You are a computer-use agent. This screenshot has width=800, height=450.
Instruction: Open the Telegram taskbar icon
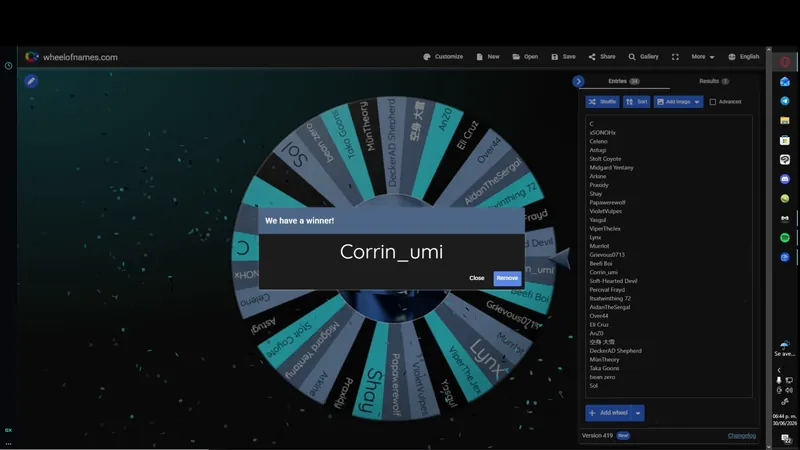pyautogui.click(x=785, y=101)
